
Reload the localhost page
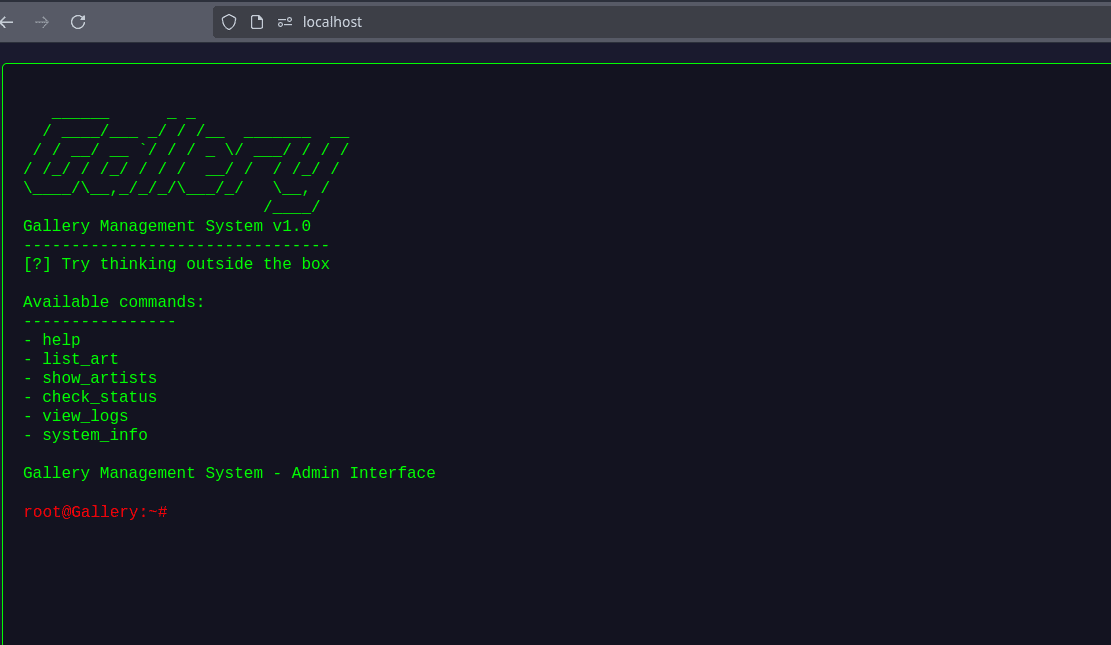click(x=78, y=22)
